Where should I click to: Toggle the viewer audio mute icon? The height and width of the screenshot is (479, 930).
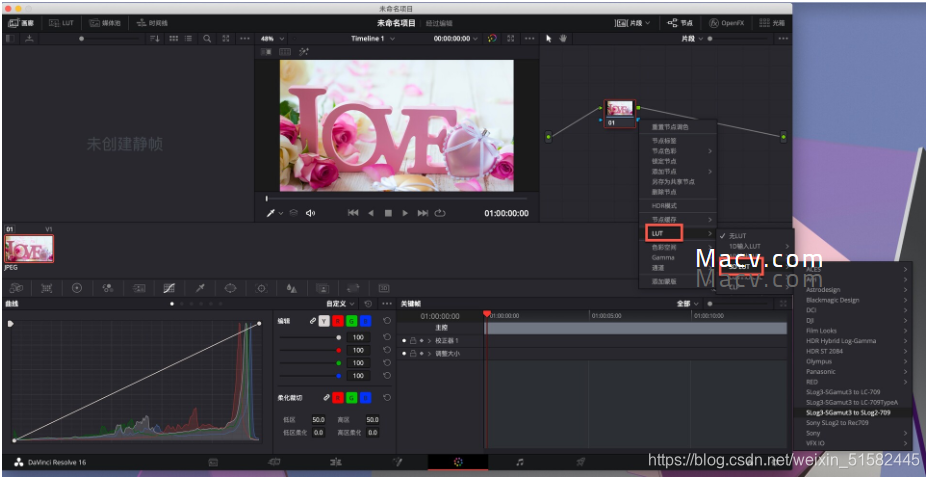pyautogui.click(x=310, y=213)
